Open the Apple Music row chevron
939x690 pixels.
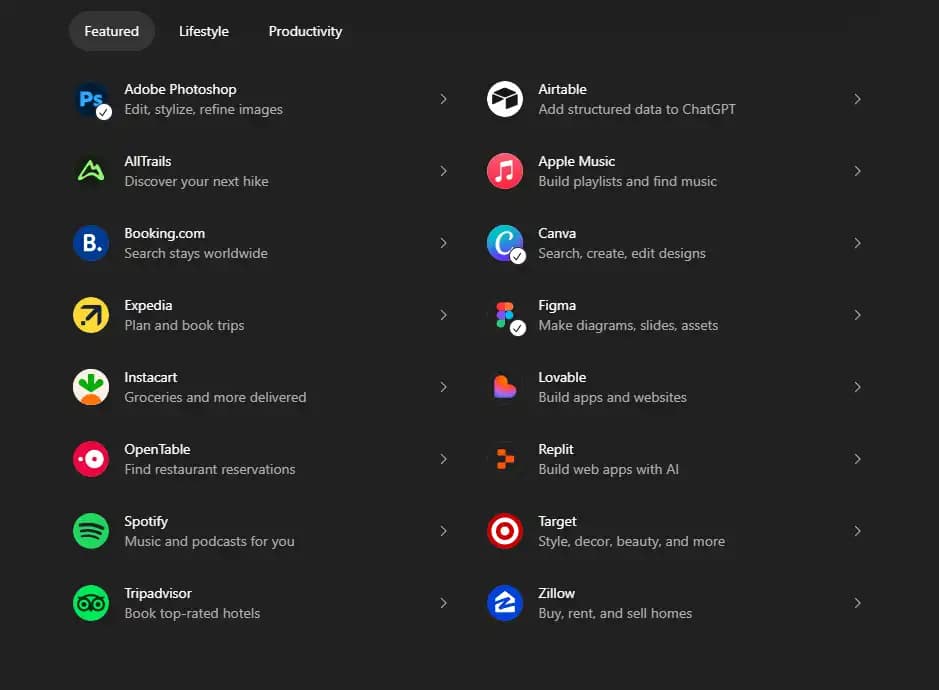pyautogui.click(x=857, y=171)
